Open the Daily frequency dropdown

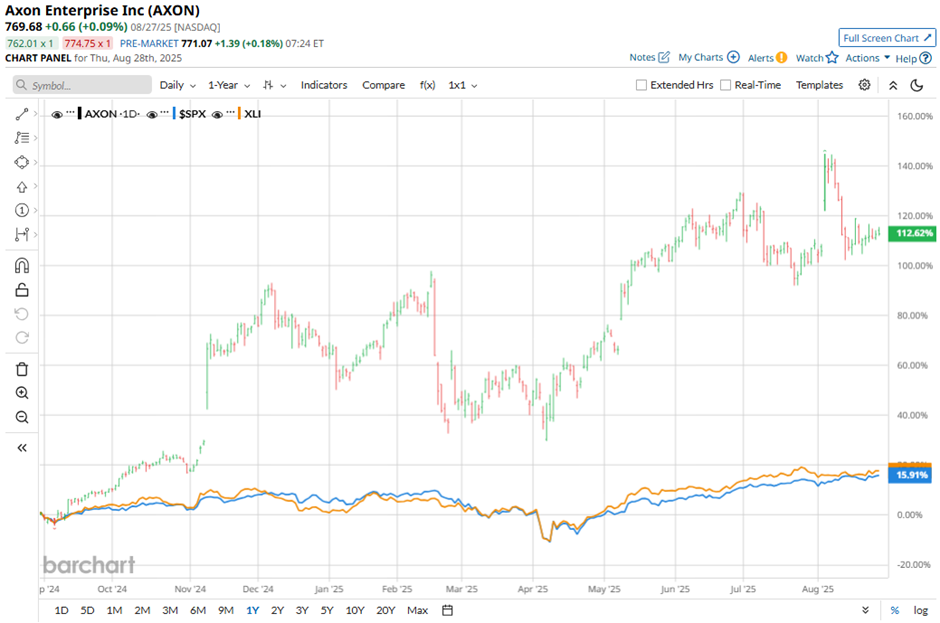pos(177,85)
